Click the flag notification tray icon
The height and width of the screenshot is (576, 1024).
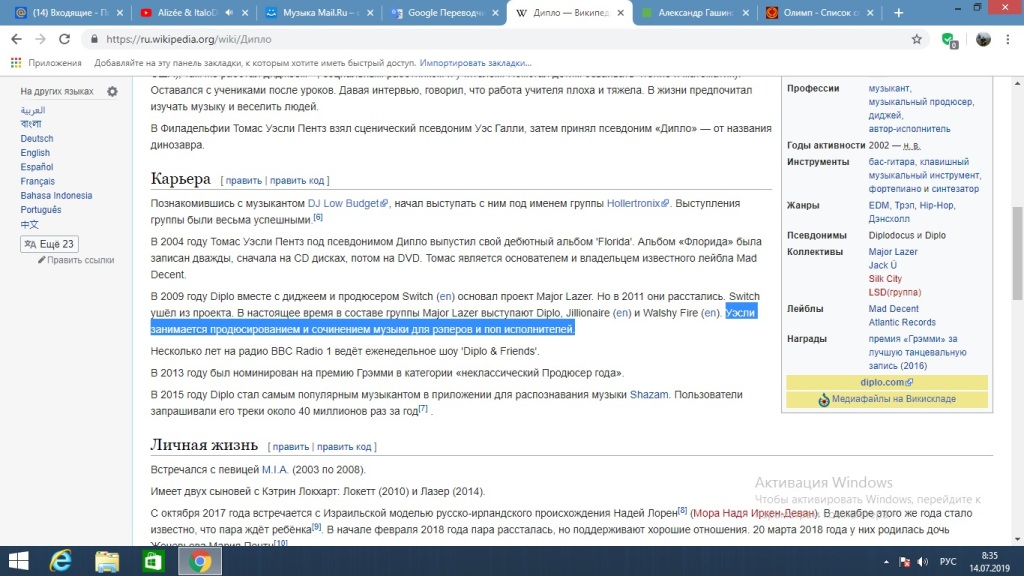point(904,562)
